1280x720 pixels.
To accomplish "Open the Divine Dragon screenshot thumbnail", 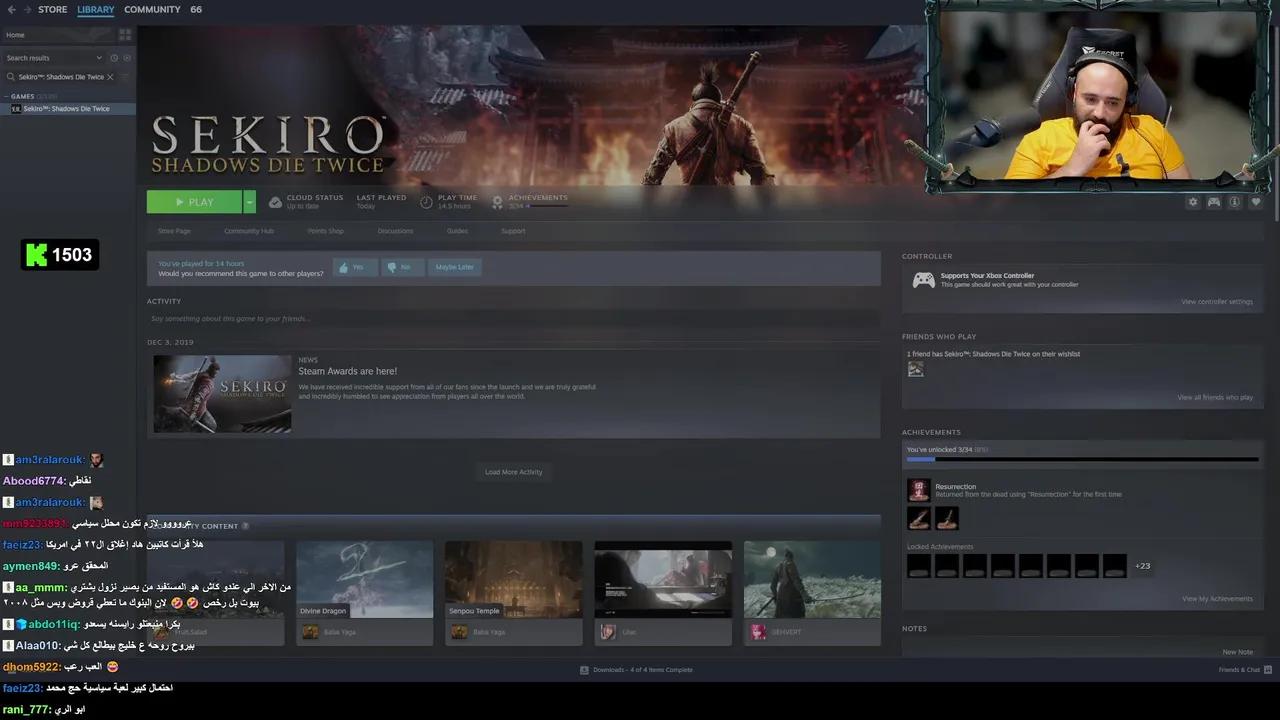I will (x=364, y=580).
